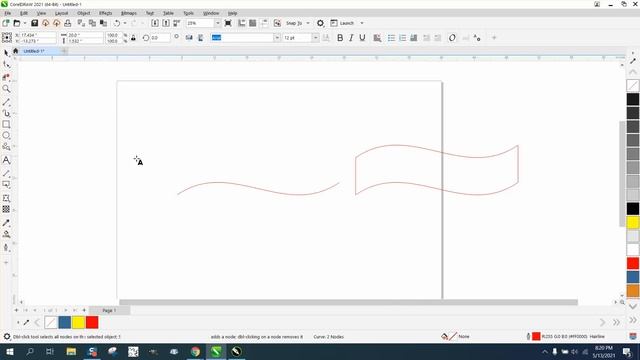Expand the undo history dropdown arrow
Viewport: 640px width, 360px height.
click(125, 23)
